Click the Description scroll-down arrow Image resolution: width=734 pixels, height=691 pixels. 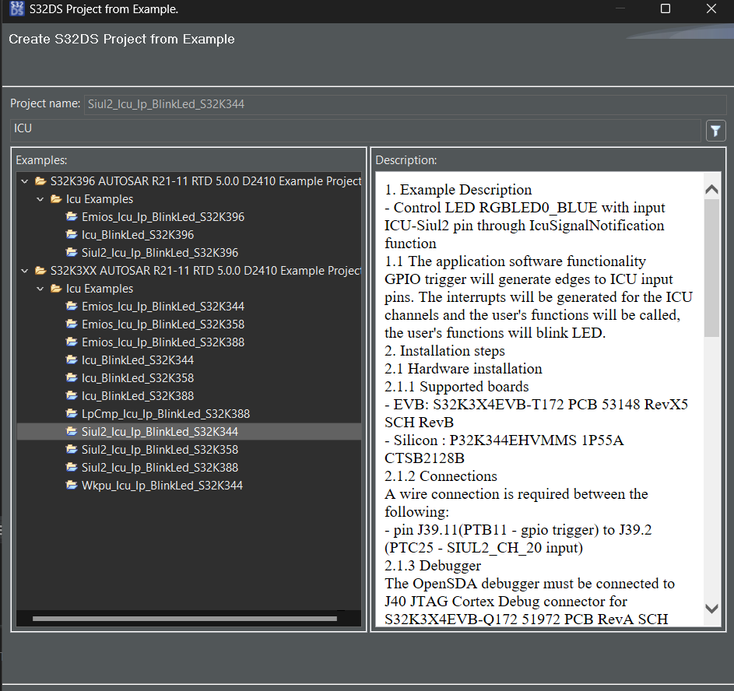pyautogui.click(x=712, y=609)
